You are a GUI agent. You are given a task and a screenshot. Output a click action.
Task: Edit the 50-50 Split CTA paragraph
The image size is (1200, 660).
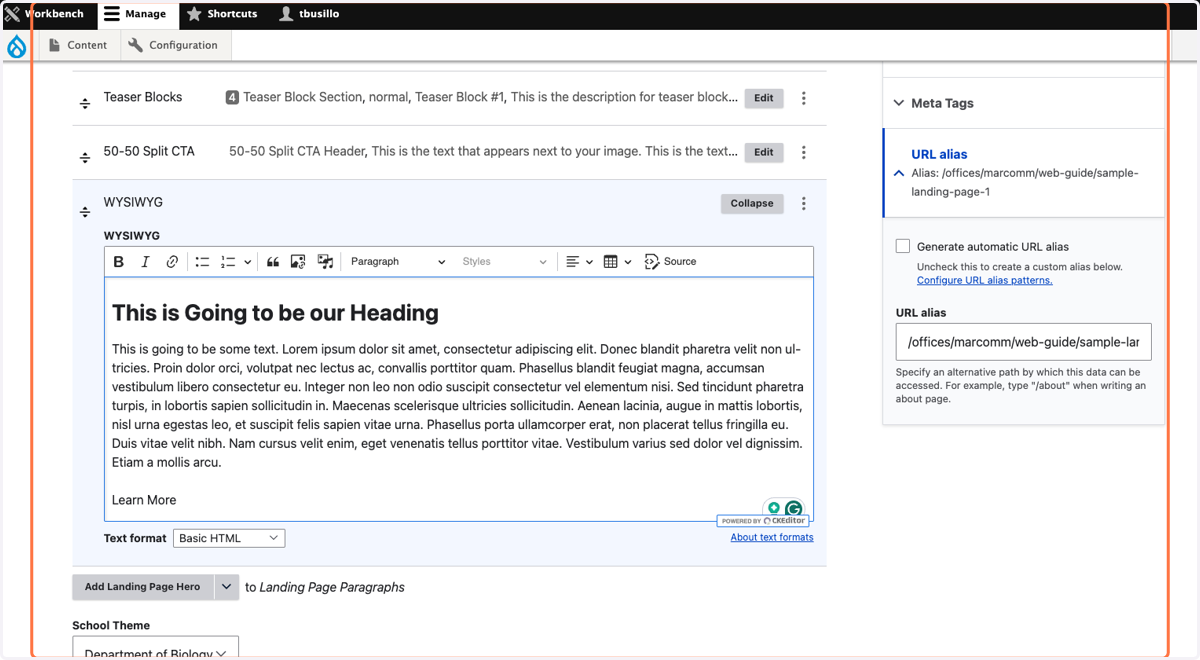pos(764,152)
